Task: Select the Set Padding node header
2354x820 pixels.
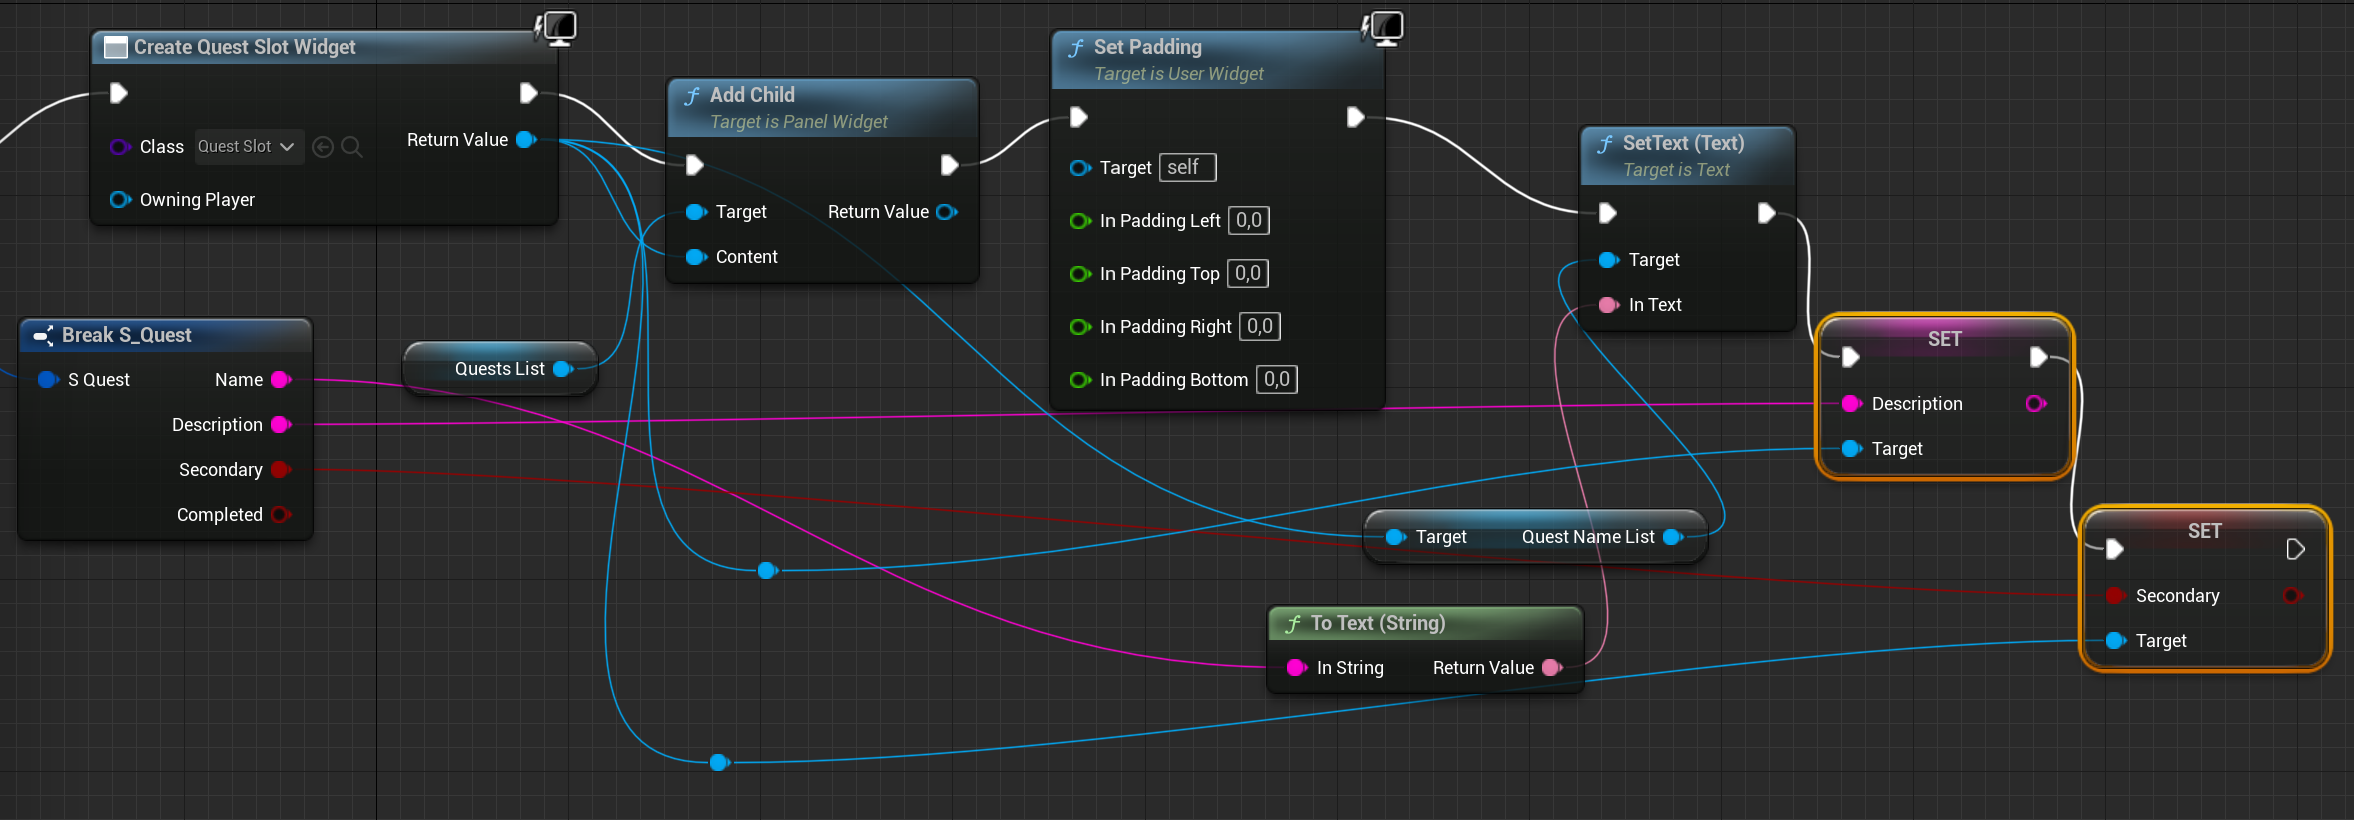Action: point(1218,59)
